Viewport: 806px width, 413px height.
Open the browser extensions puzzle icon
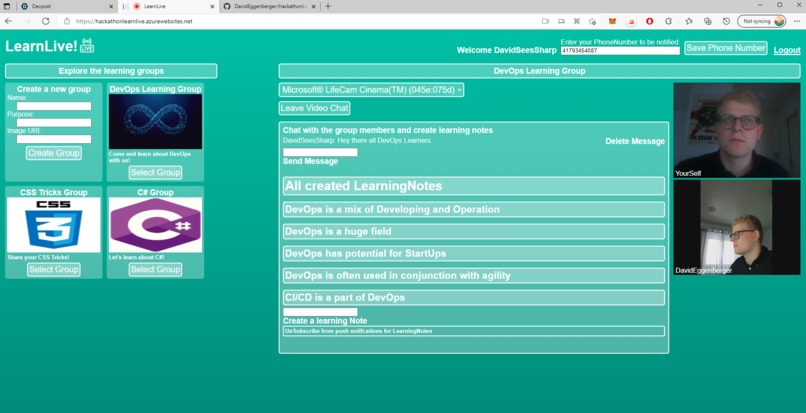pos(669,21)
